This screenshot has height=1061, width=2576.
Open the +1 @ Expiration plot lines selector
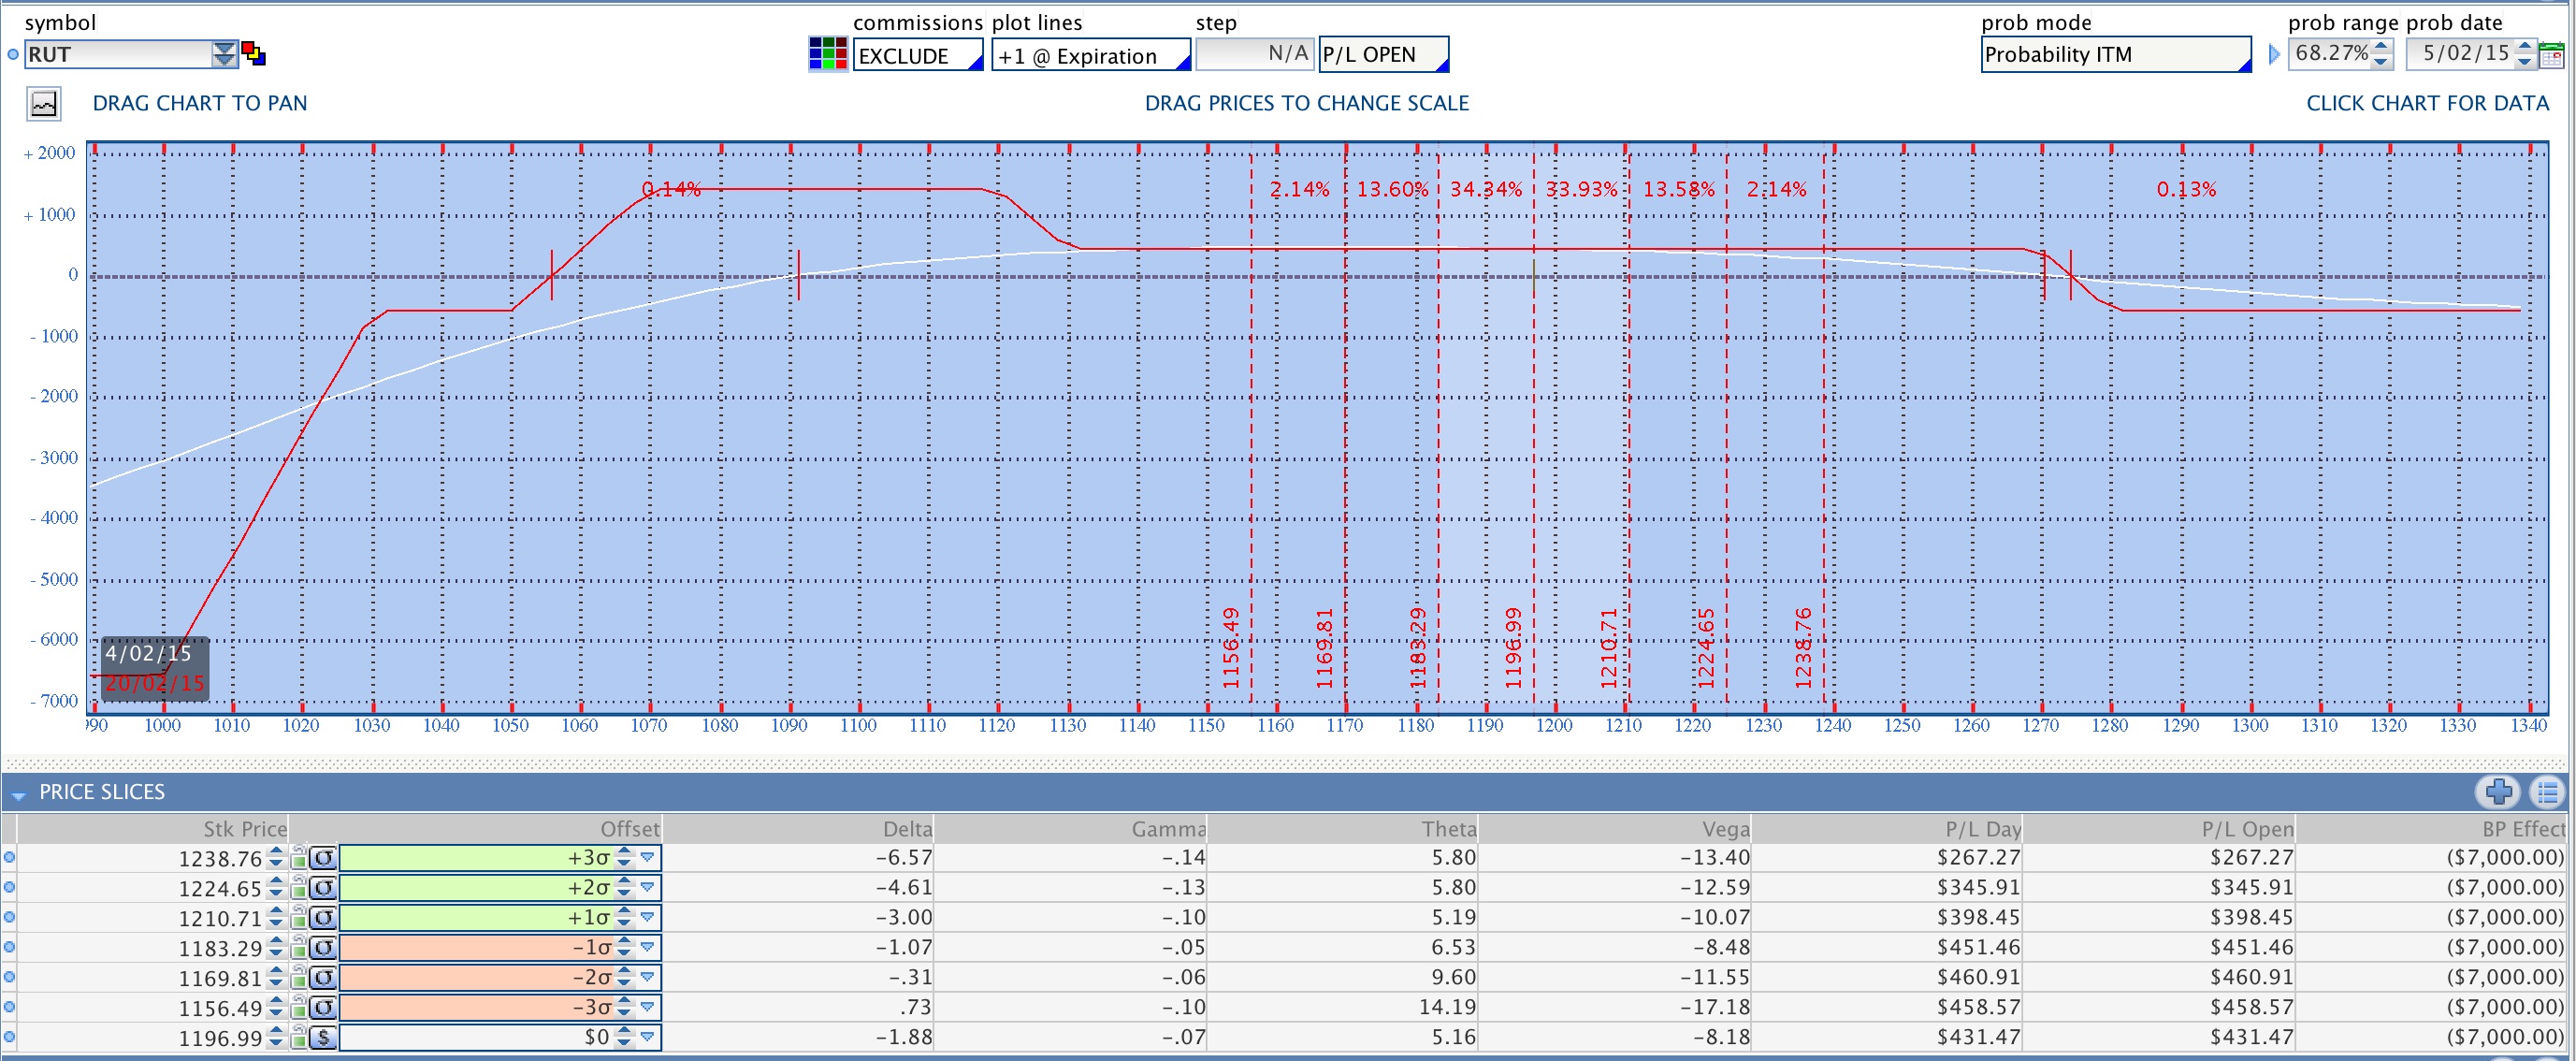point(1090,55)
